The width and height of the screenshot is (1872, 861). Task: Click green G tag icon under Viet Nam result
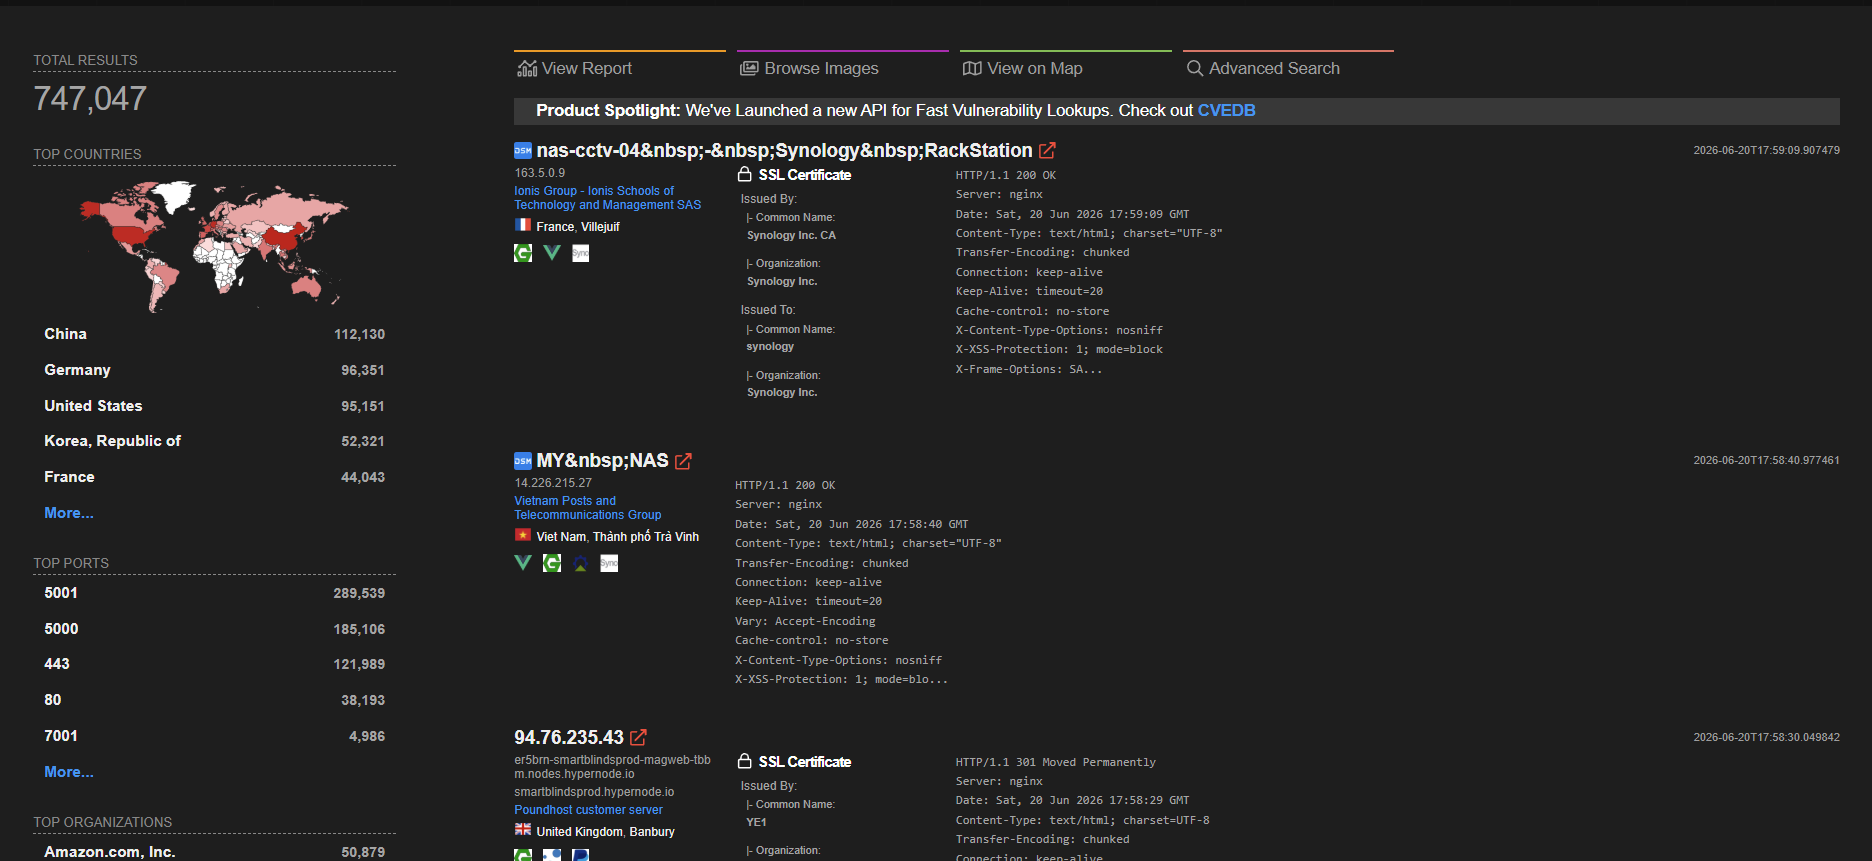click(x=552, y=563)
